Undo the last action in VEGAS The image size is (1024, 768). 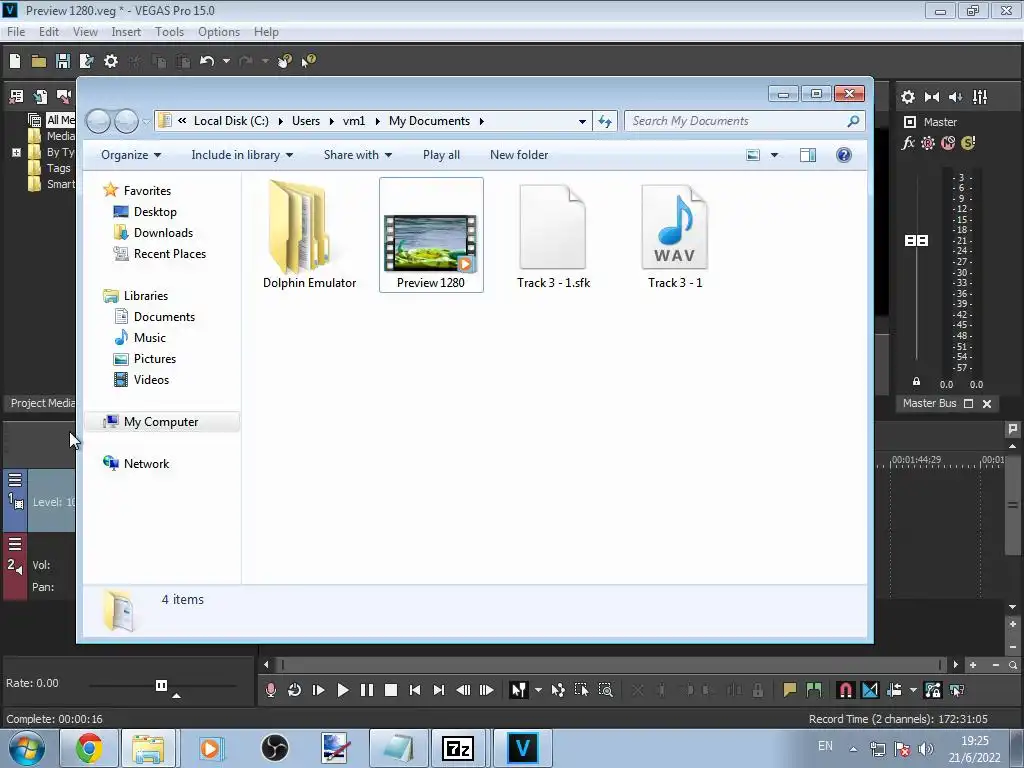(x=207, y=61)
